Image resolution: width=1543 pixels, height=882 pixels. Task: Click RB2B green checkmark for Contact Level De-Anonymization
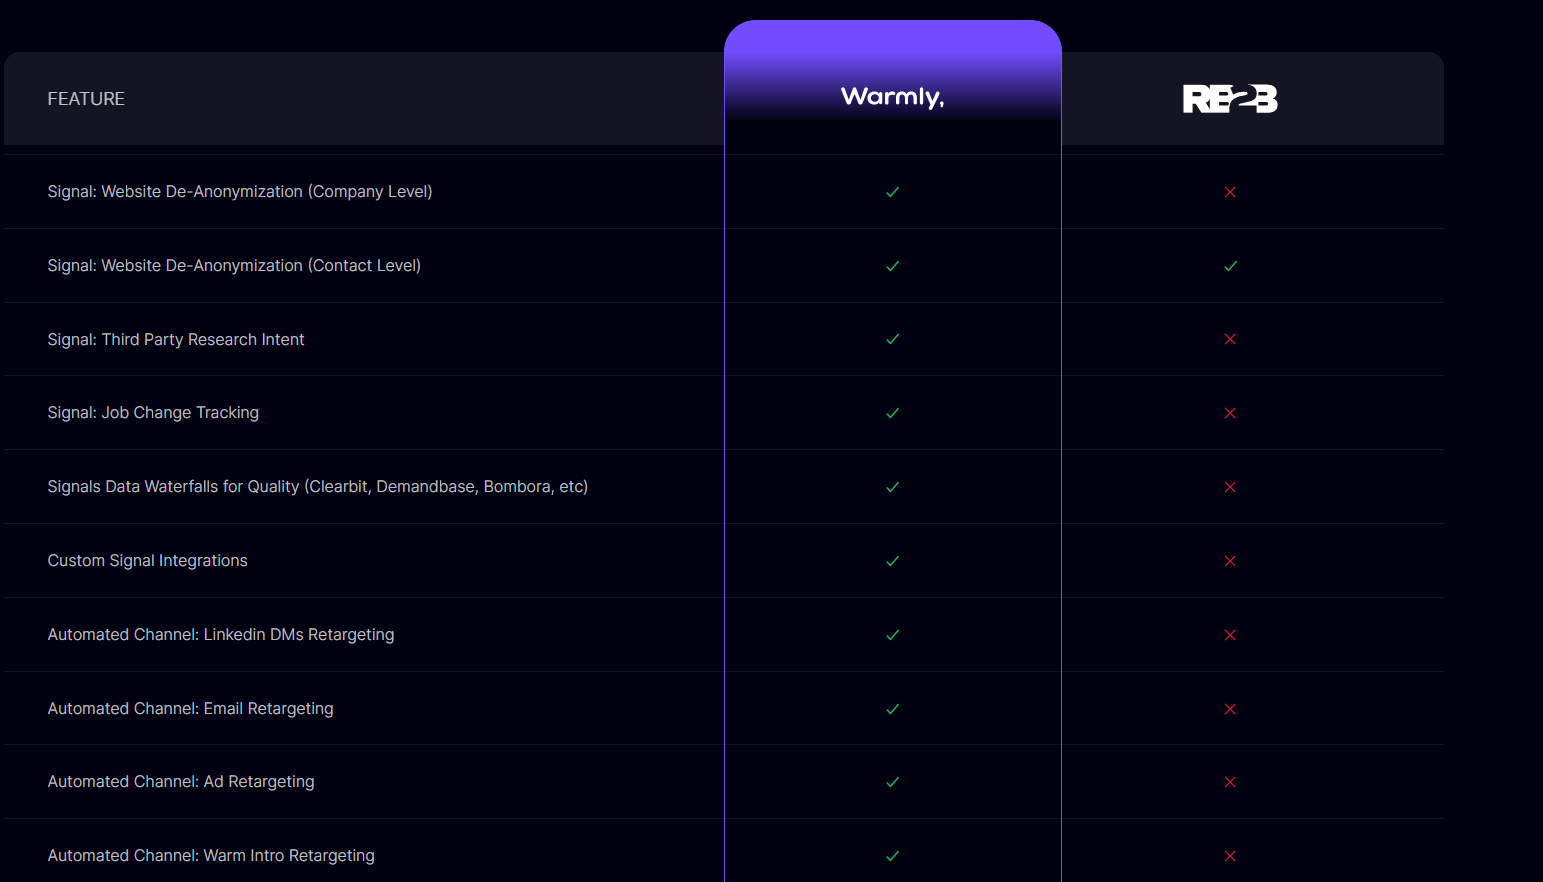click(x=1230, y=266)
